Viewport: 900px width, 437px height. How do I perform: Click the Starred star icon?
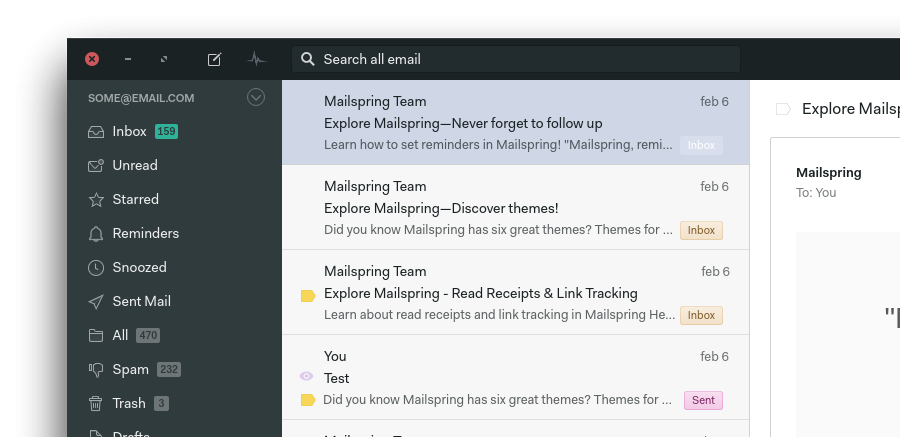coord(96,199)
